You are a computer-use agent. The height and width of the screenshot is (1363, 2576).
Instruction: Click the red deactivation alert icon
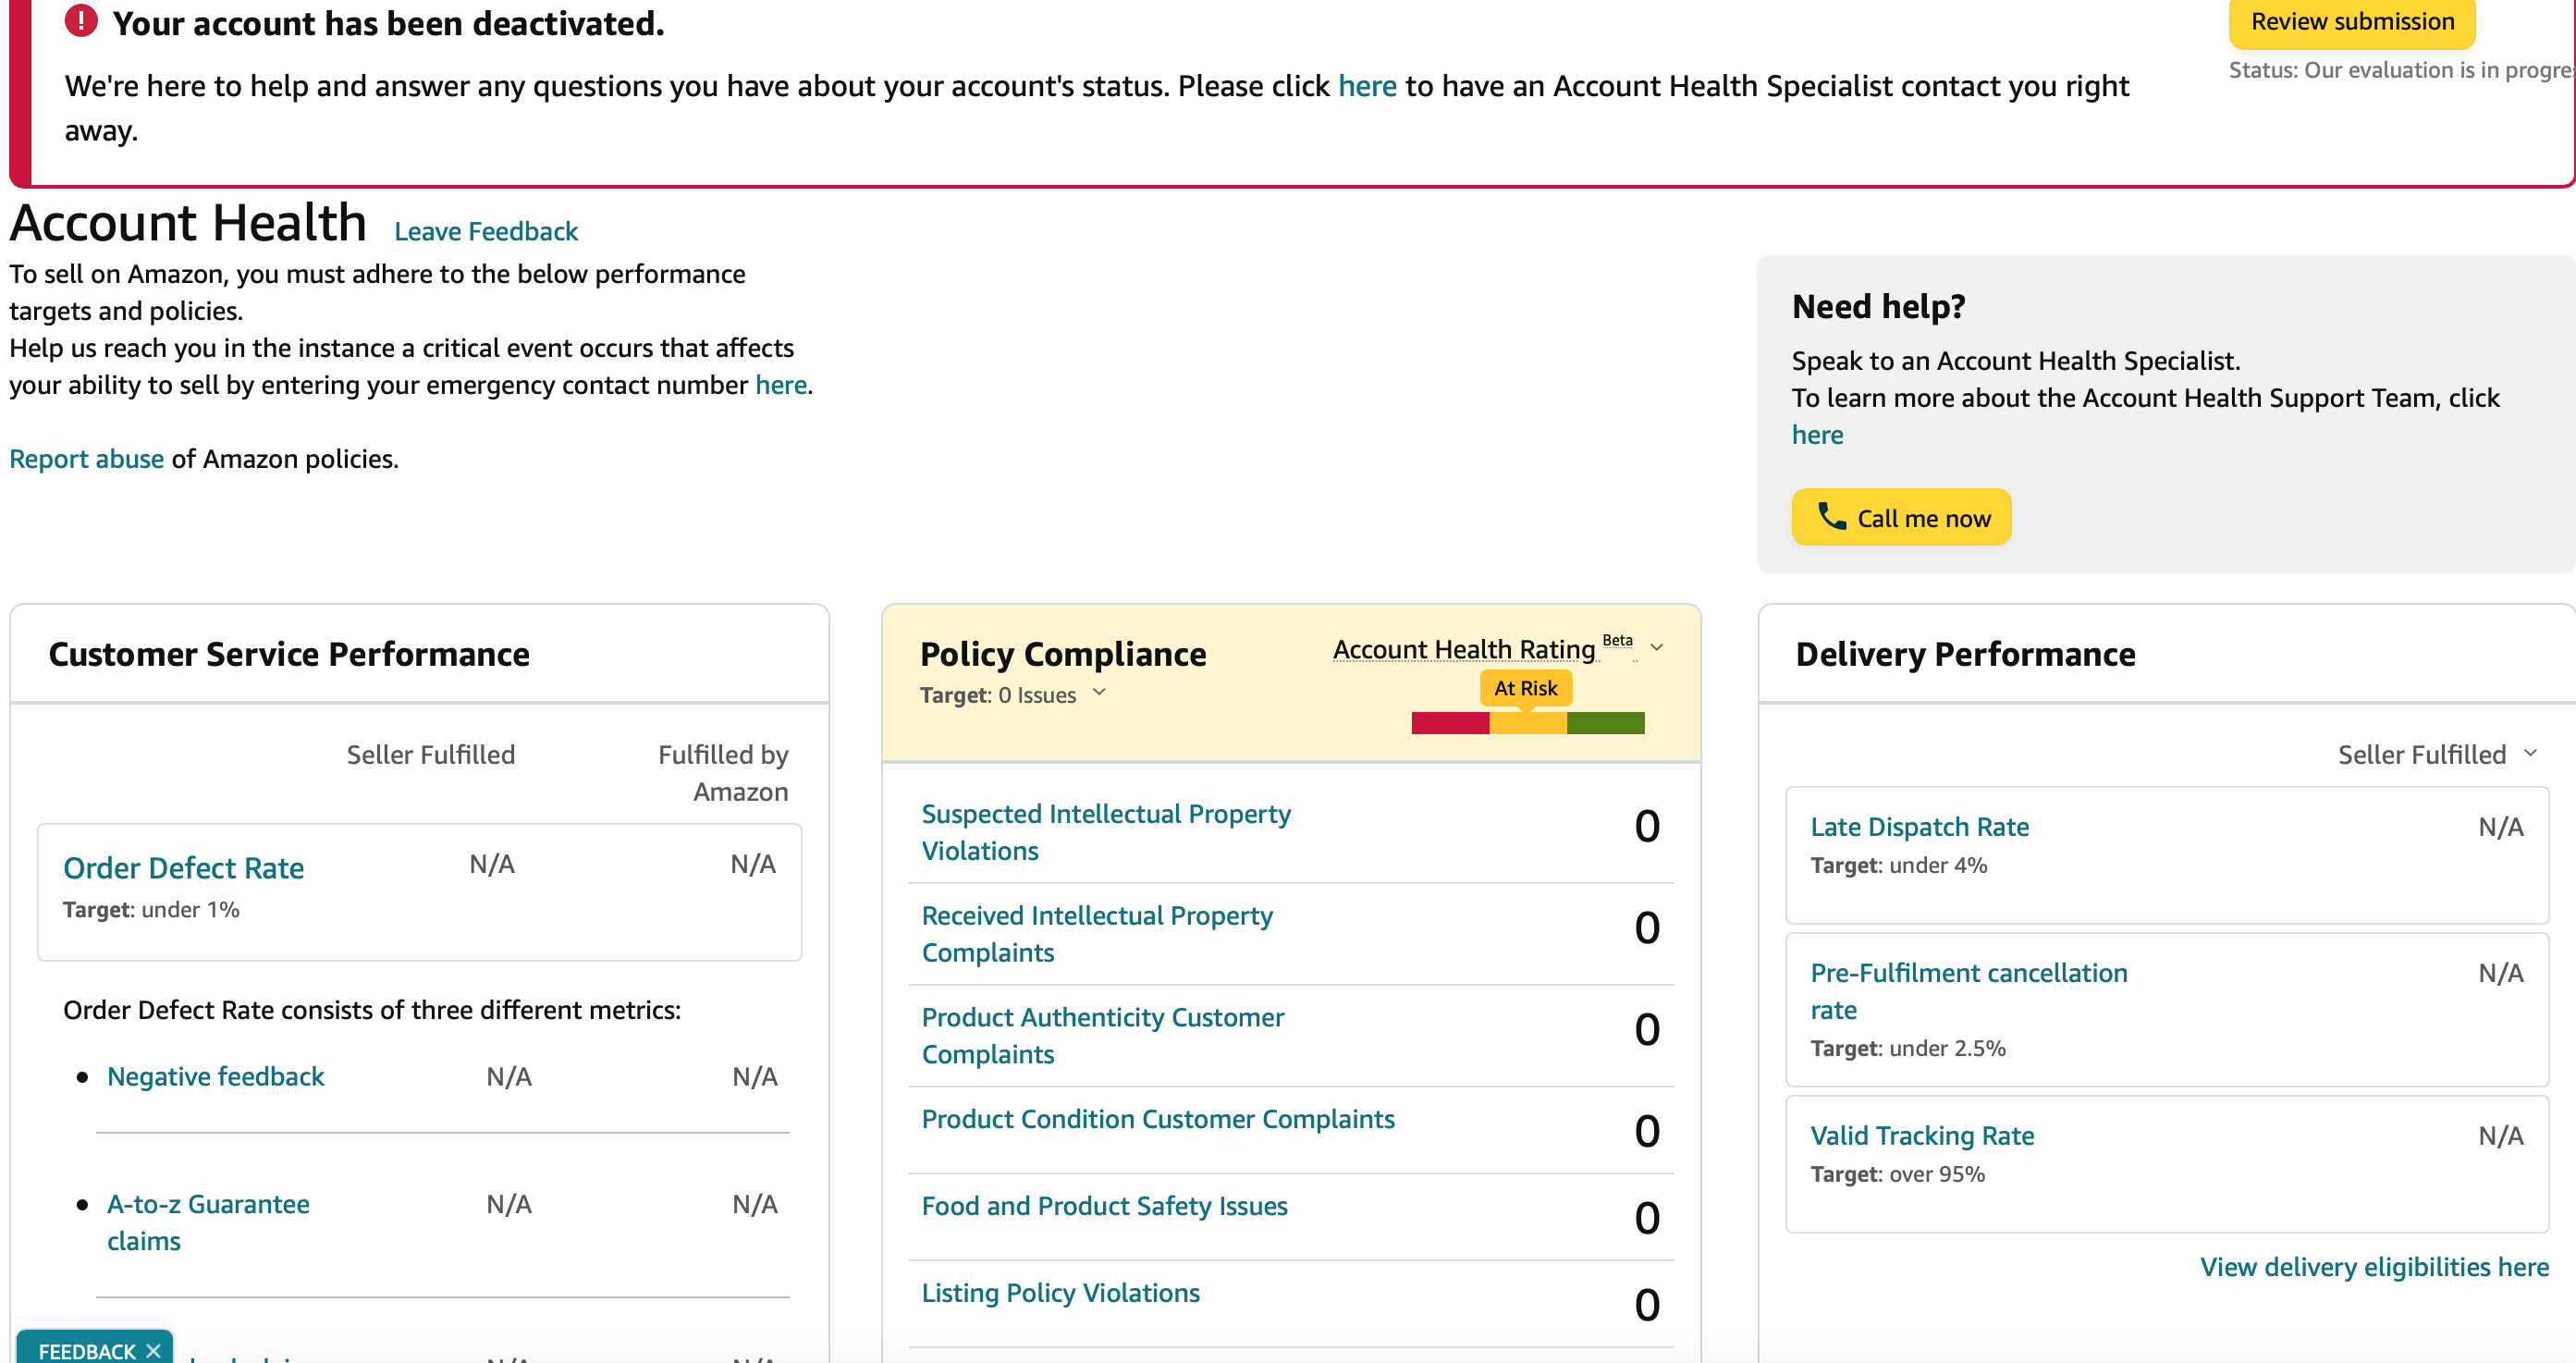tap(81, 21)
